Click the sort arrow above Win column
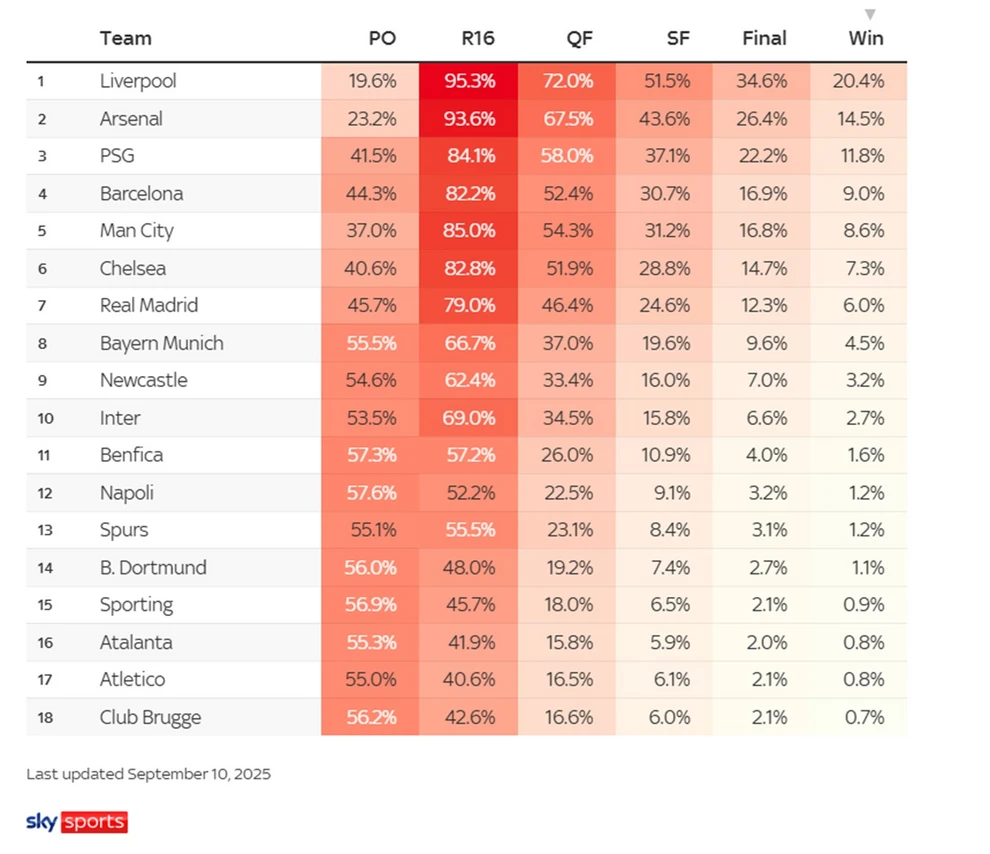The image size is (990, 854). point(870,14)
